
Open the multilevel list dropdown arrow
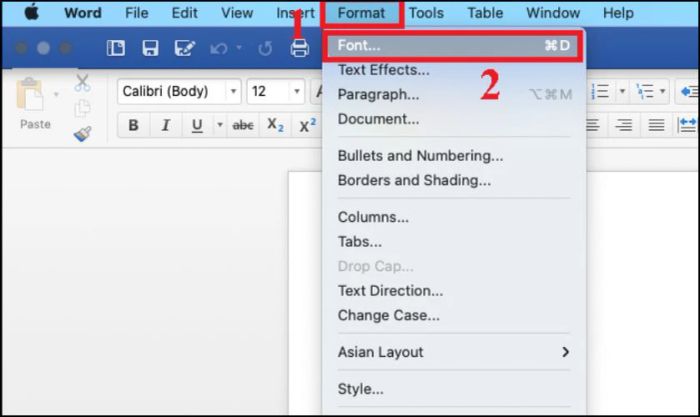(662, 92)
